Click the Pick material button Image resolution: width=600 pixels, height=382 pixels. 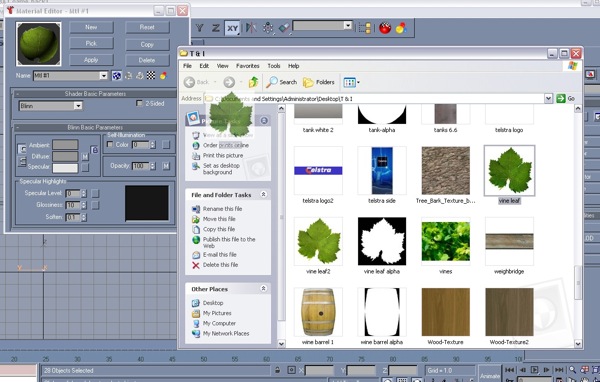coord(91,44)
